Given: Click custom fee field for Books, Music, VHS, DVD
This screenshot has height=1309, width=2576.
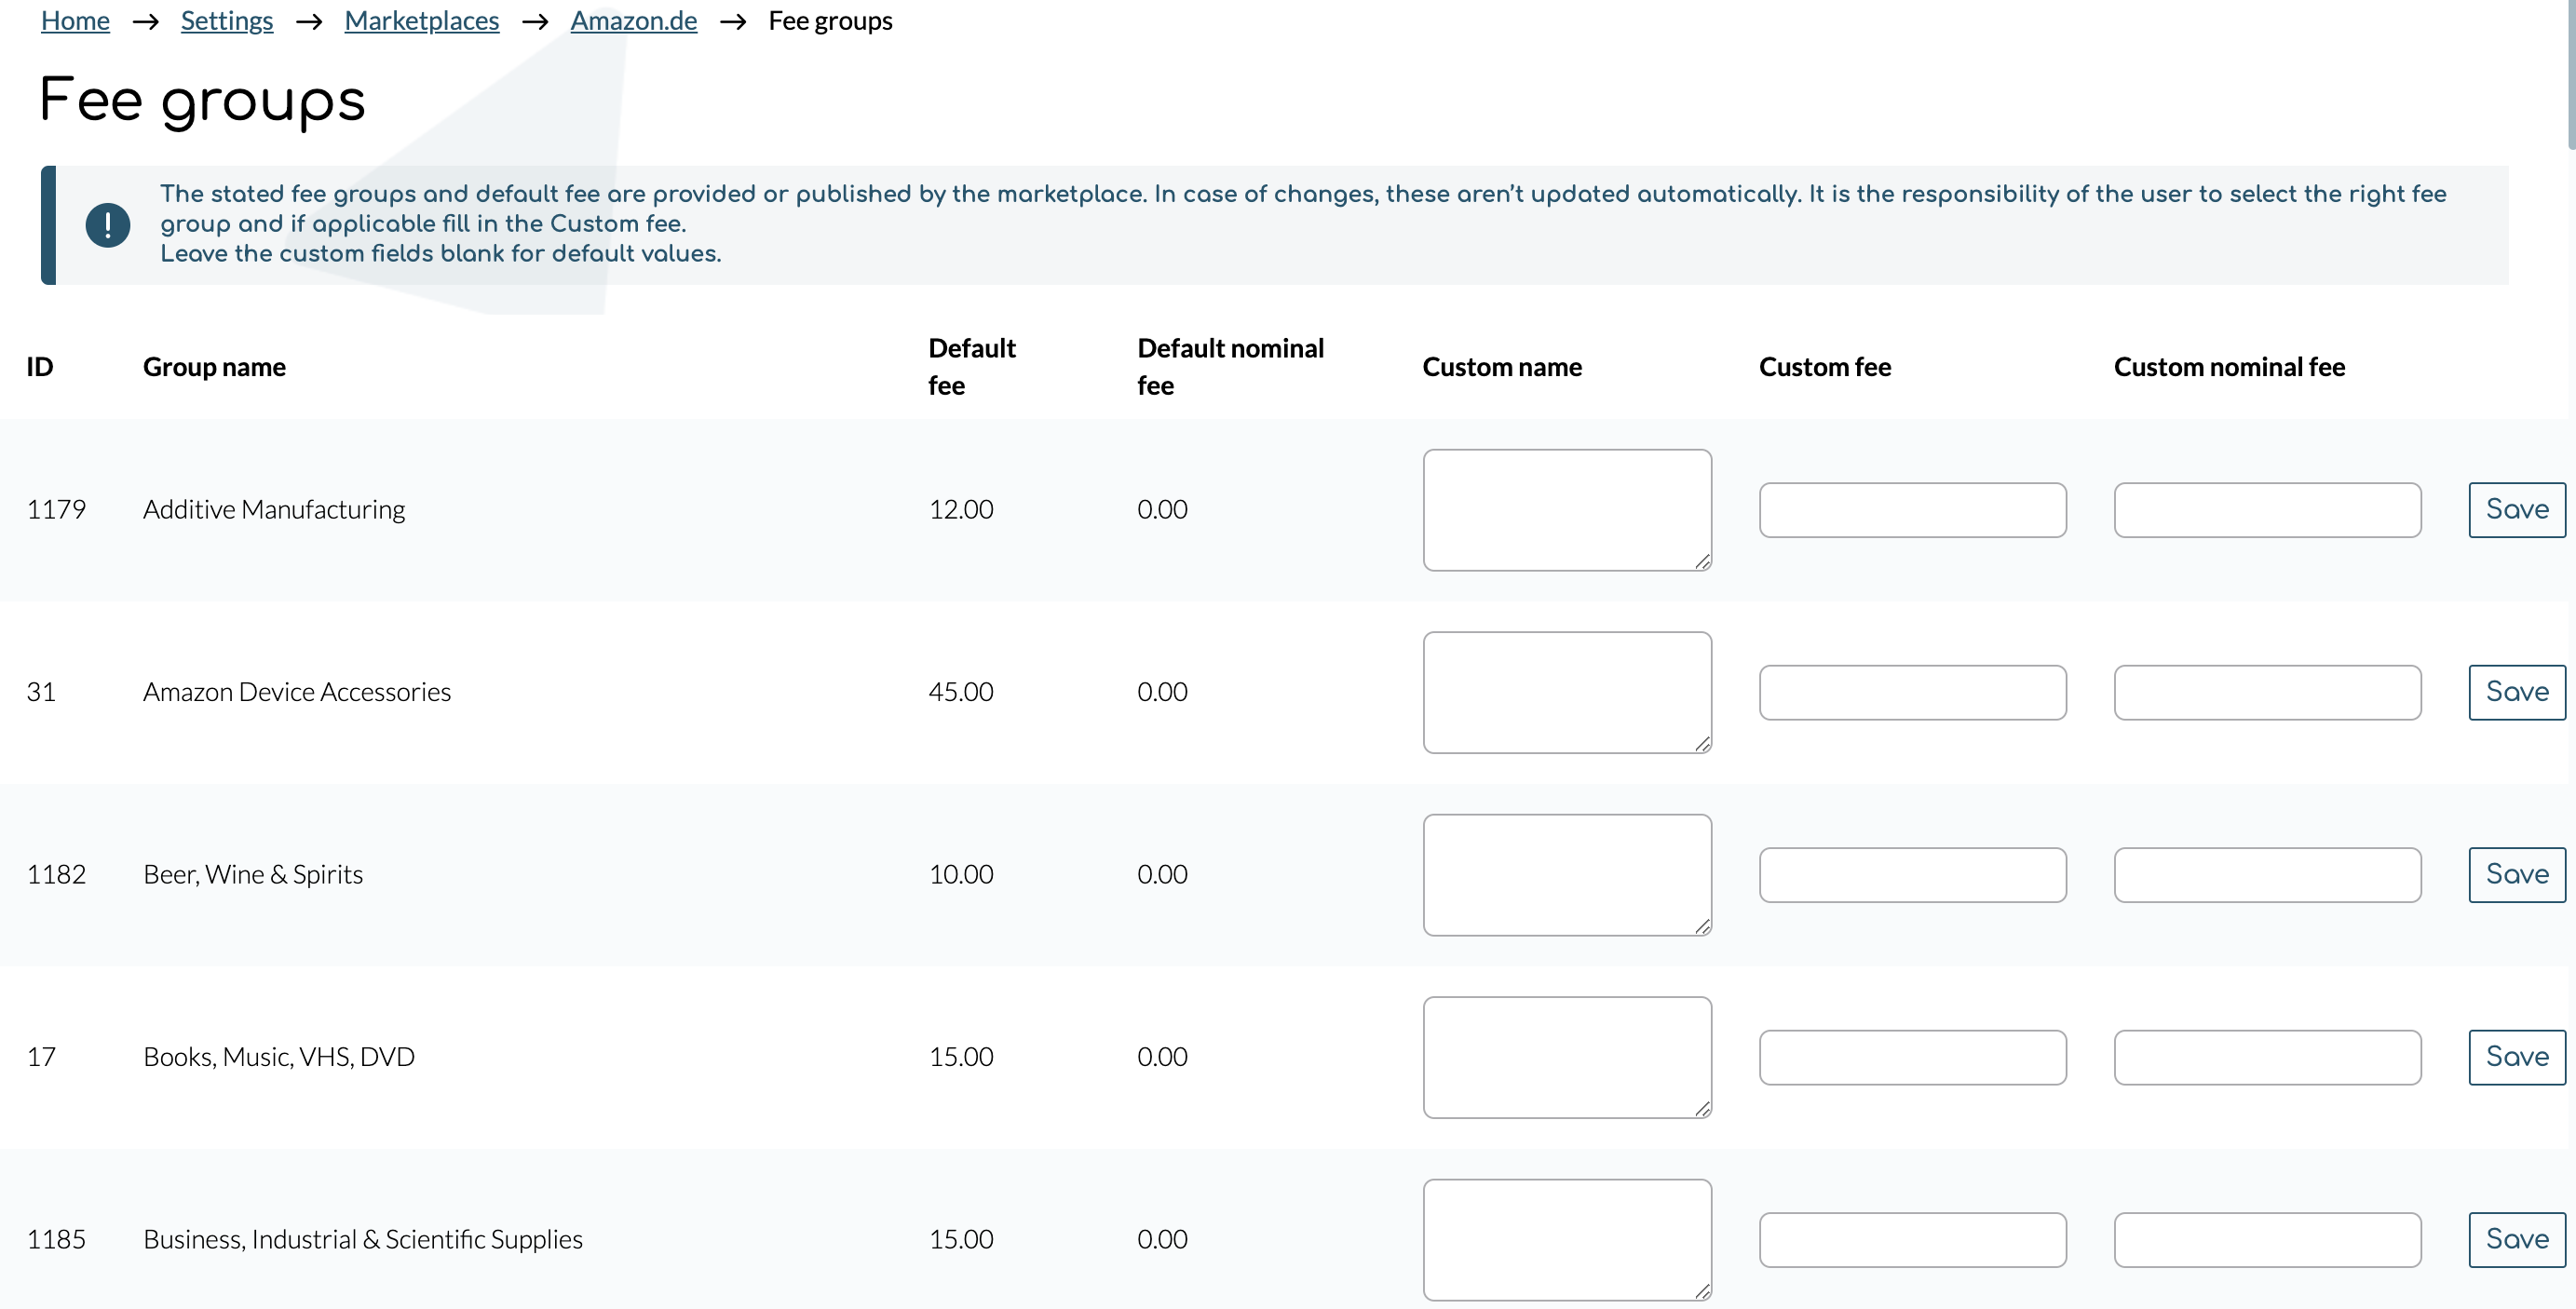Looking at the screenshot, I should (x=1912, y=1057).
